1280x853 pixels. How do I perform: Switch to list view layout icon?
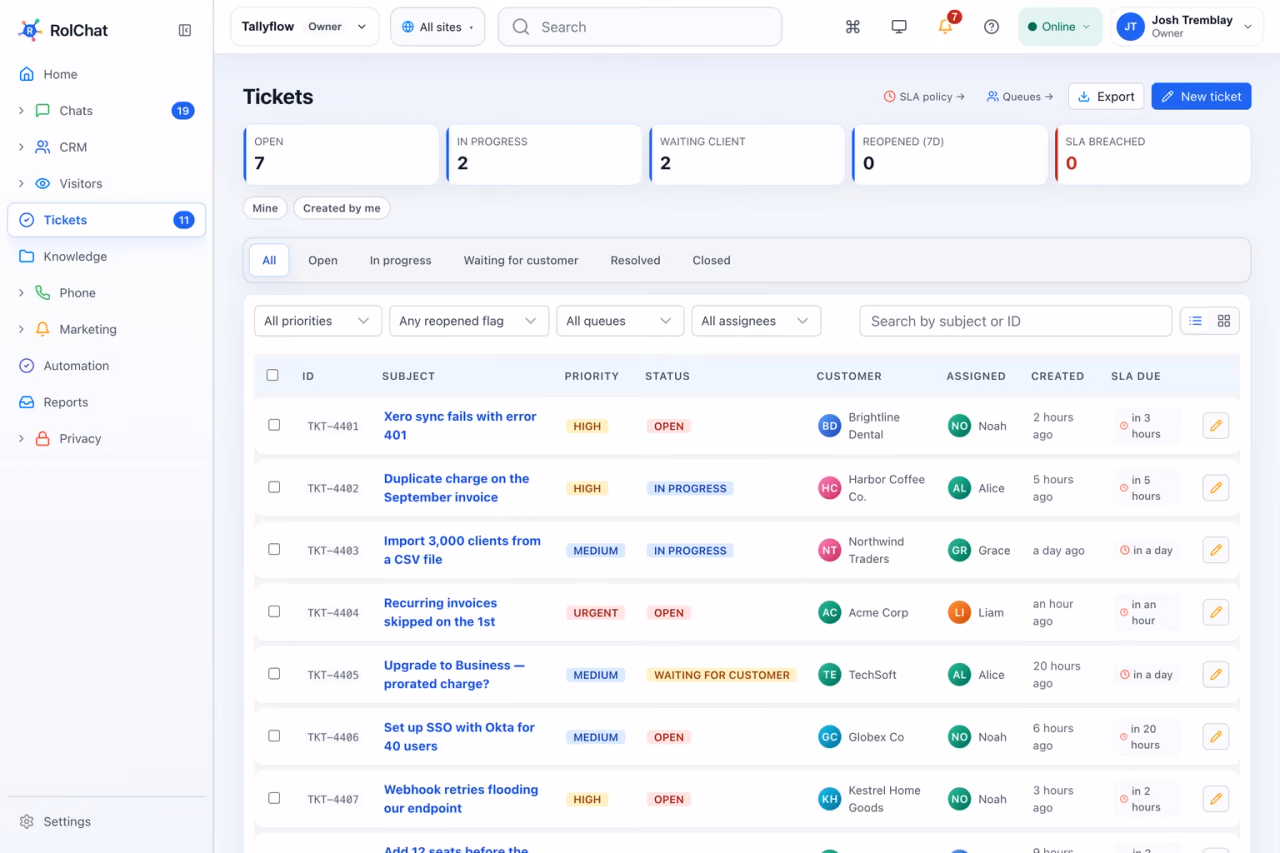[x=1196, y=321]
